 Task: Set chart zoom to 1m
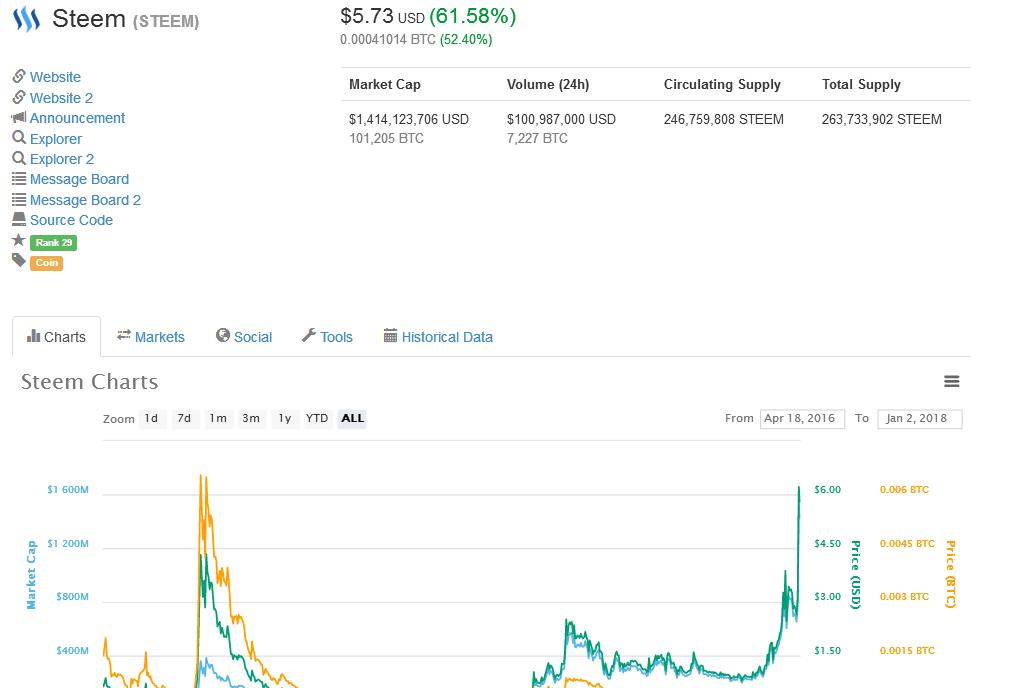click(x=218, y=418)
